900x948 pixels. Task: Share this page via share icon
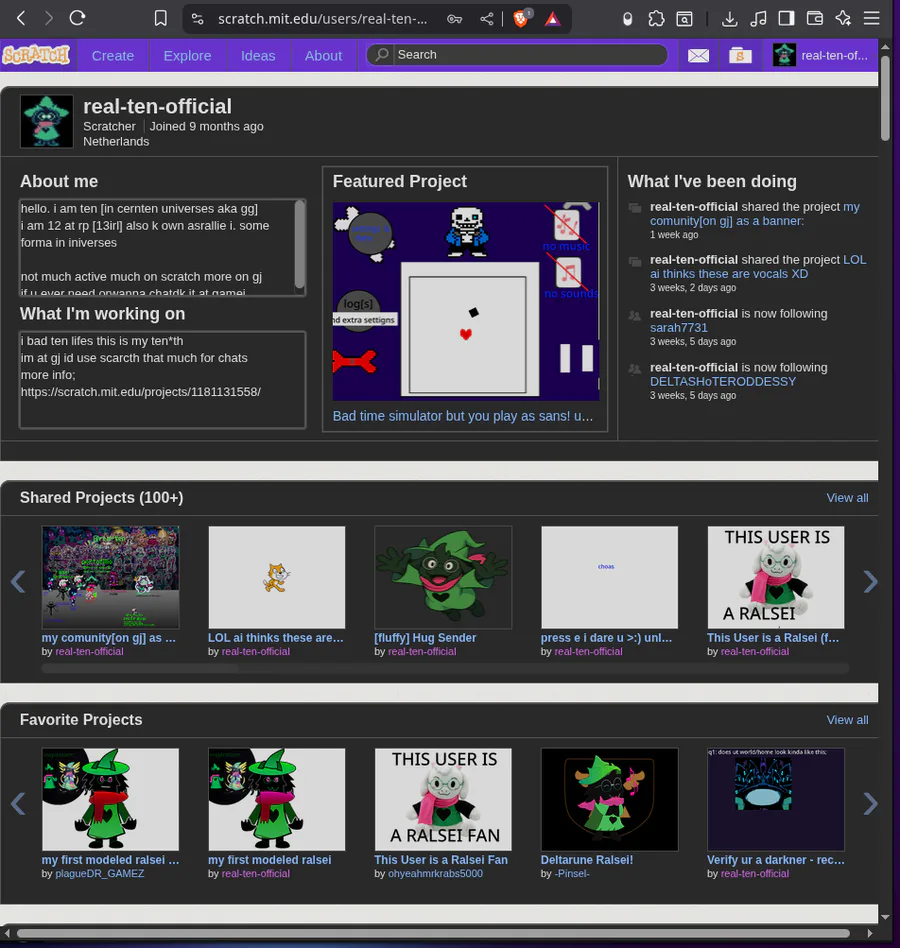pos(487,19)
